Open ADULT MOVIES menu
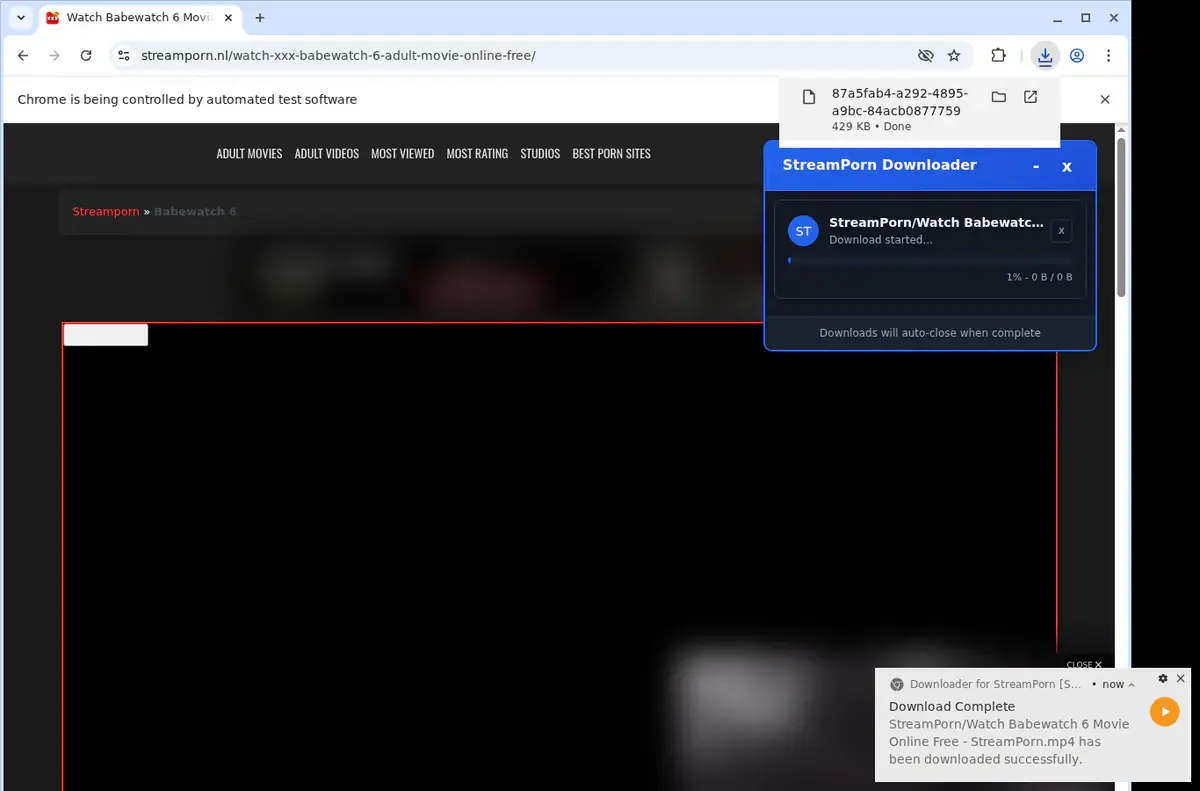Screen dimensions: 1200x791 pyautogui.click(x=249, y=154)
